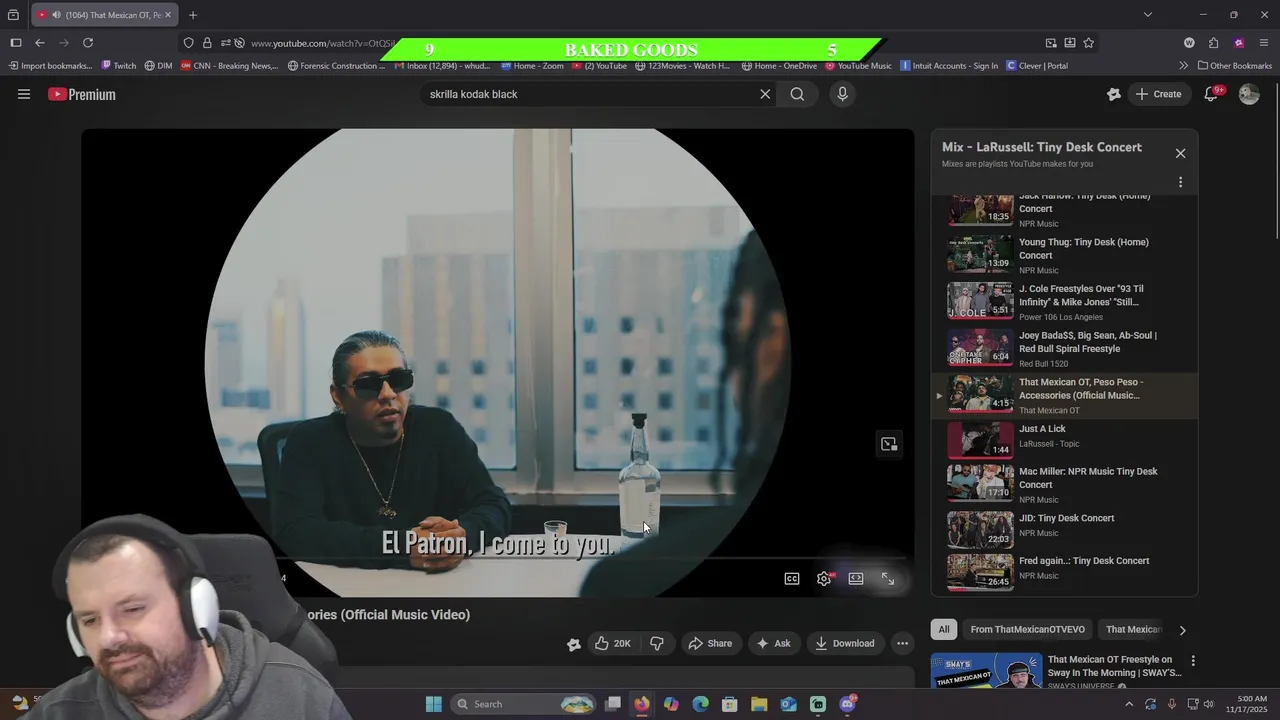This screenshot has width=1280, height=720.
Task: Download the video
Action: pyautogui.click(x=845, y=643)
